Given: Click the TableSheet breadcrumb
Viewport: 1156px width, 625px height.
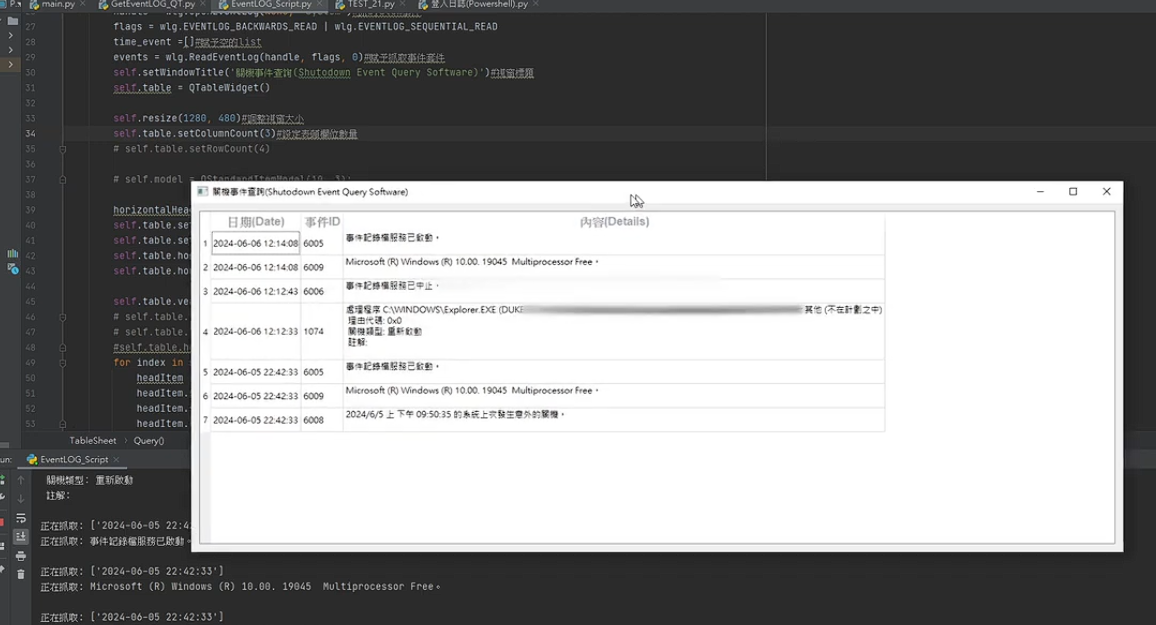Looking at the screenshot, I should point(92,440).
